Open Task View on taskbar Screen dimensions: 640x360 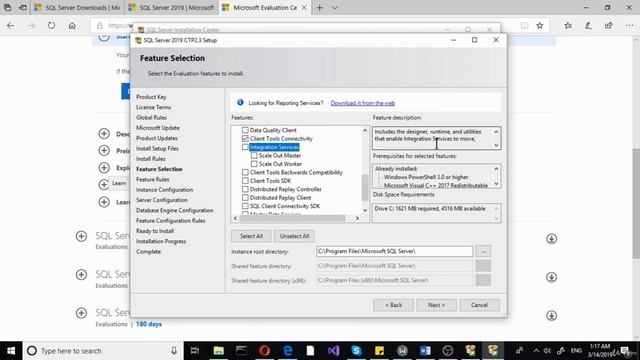pyautogui.click(x=195, y=351)
